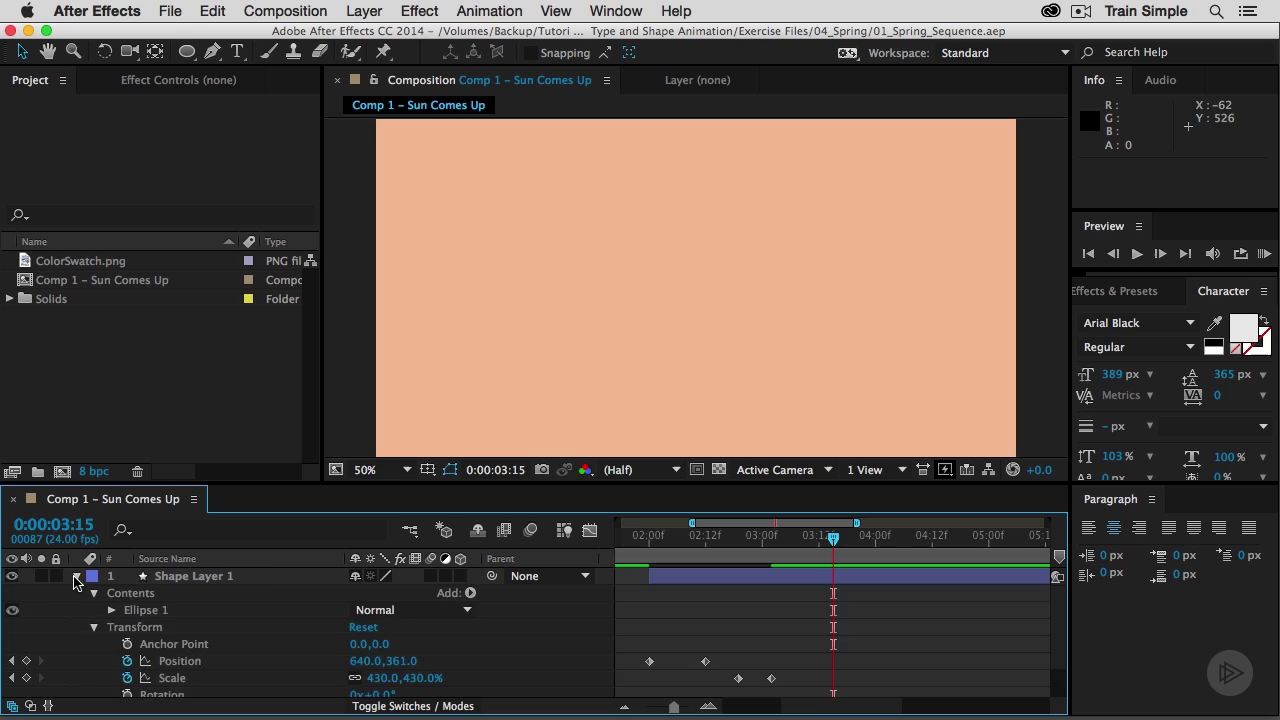The image size is (1280, 720).
Task: Select the Pen tool
Action: click(213, 51)
